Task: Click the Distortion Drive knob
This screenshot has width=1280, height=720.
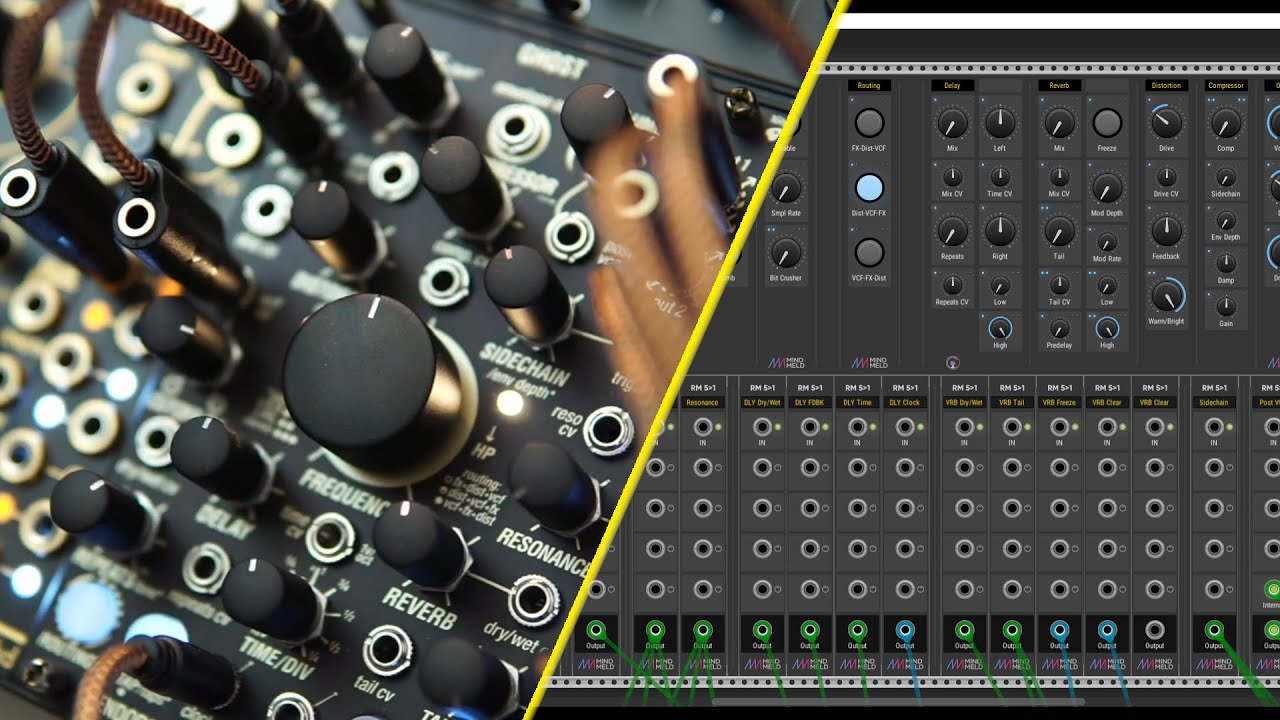Action: click(1166, 123)
